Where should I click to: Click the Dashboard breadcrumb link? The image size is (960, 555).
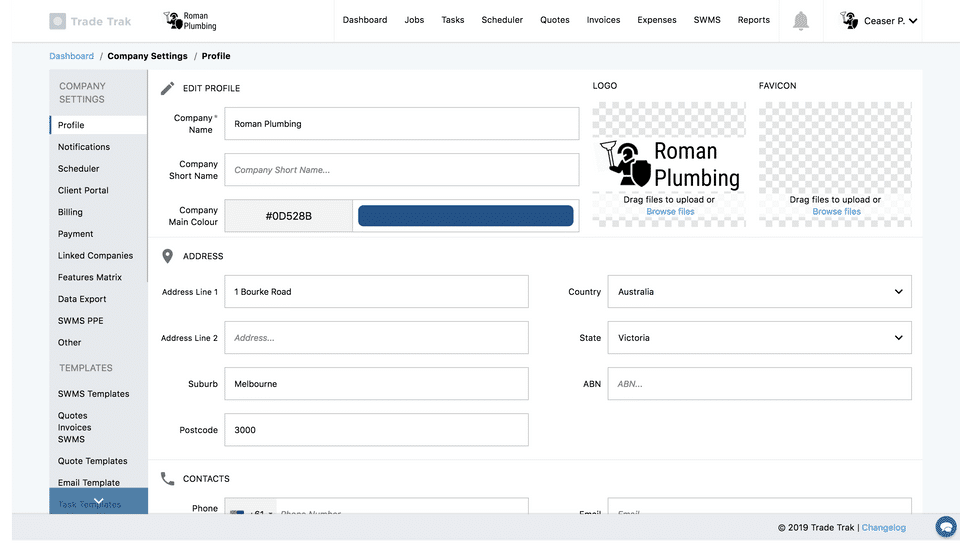(72, 56)
